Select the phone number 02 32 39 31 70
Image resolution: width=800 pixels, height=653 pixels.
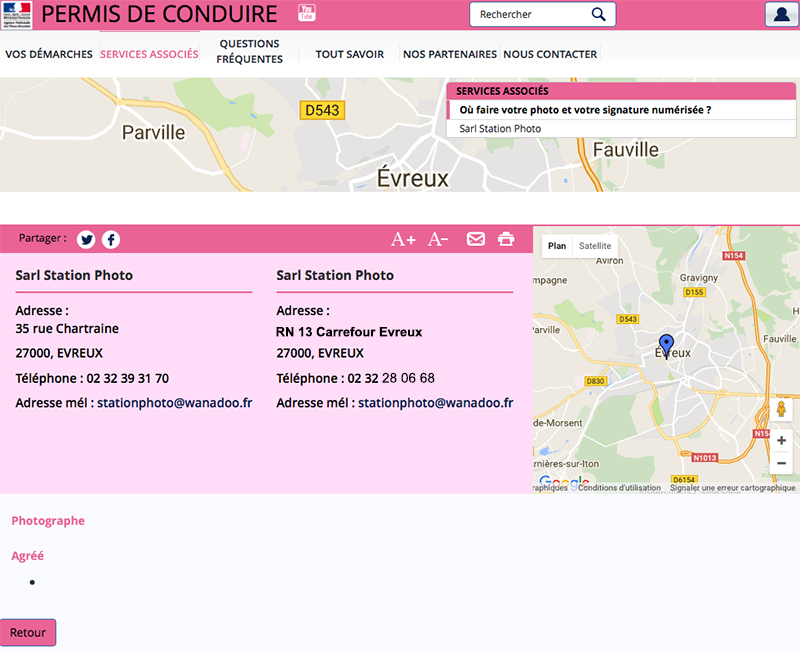pyautogui.click(x=128, y=379)
